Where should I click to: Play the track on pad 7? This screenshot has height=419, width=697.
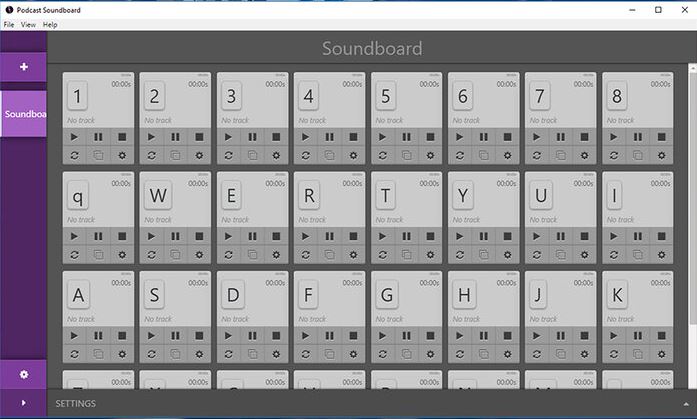537,137
